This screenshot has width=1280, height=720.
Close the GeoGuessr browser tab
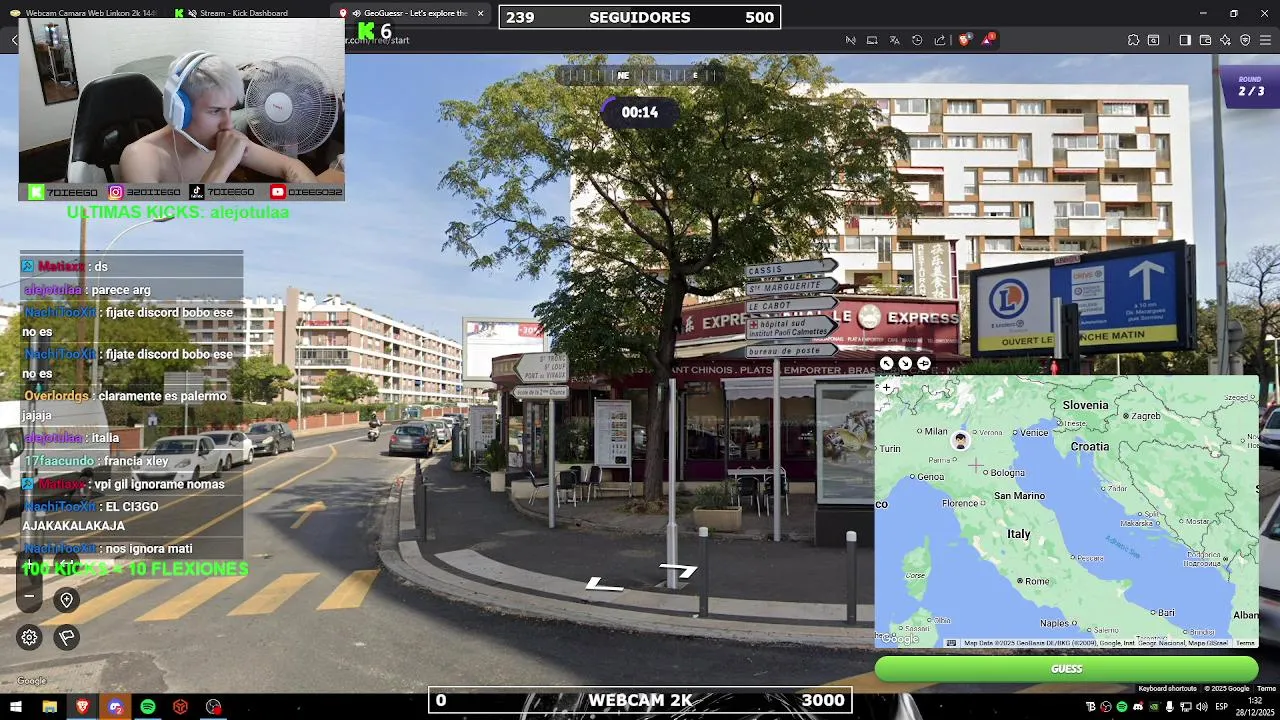point(480,13)
